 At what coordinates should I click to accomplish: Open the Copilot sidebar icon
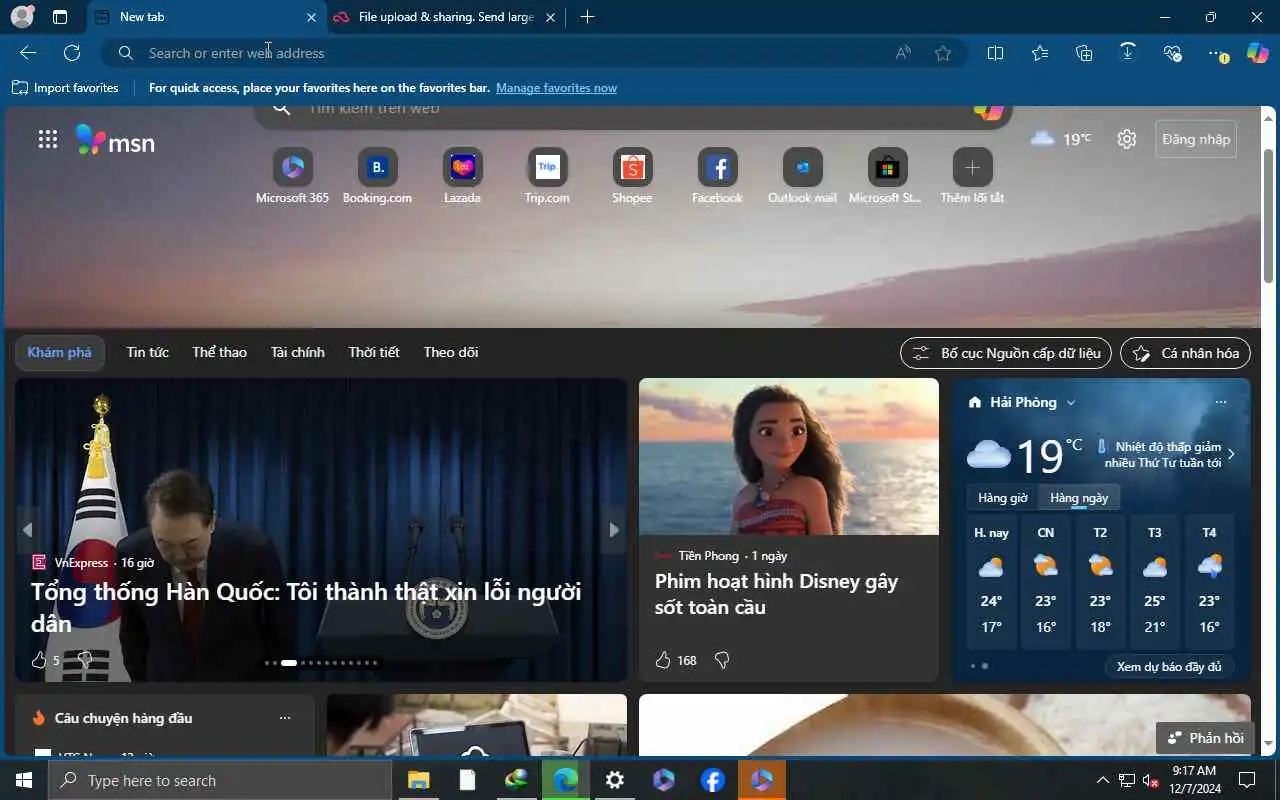coord(1258,53)
